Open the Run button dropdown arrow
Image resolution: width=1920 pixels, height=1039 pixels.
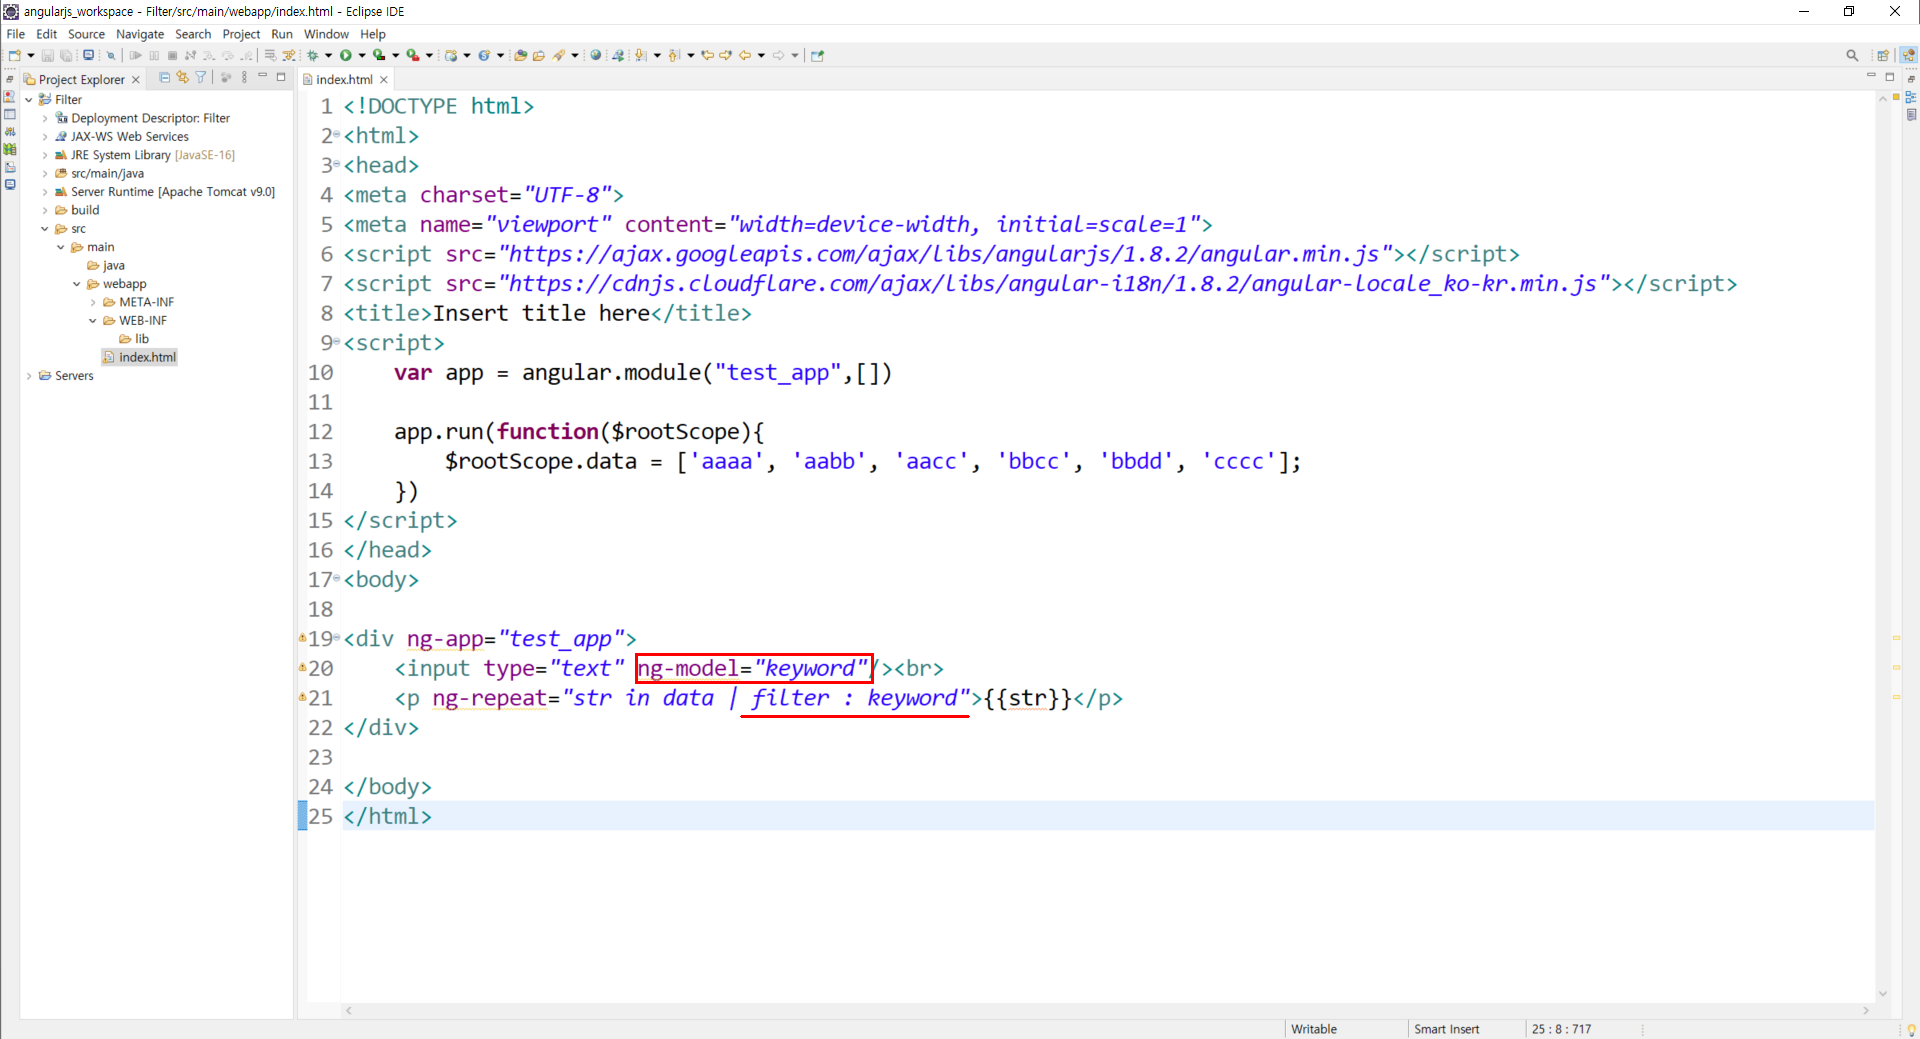click(x=362, y=55)
